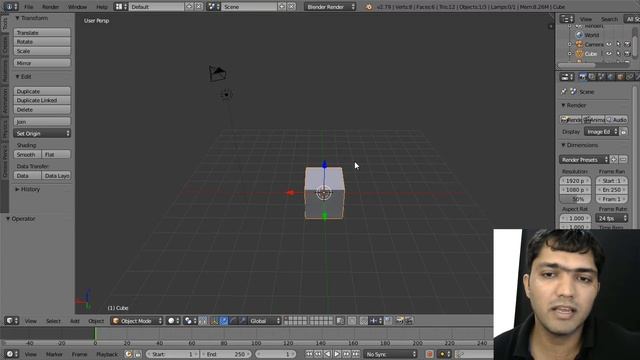Delete the Default screen layout

198,7
